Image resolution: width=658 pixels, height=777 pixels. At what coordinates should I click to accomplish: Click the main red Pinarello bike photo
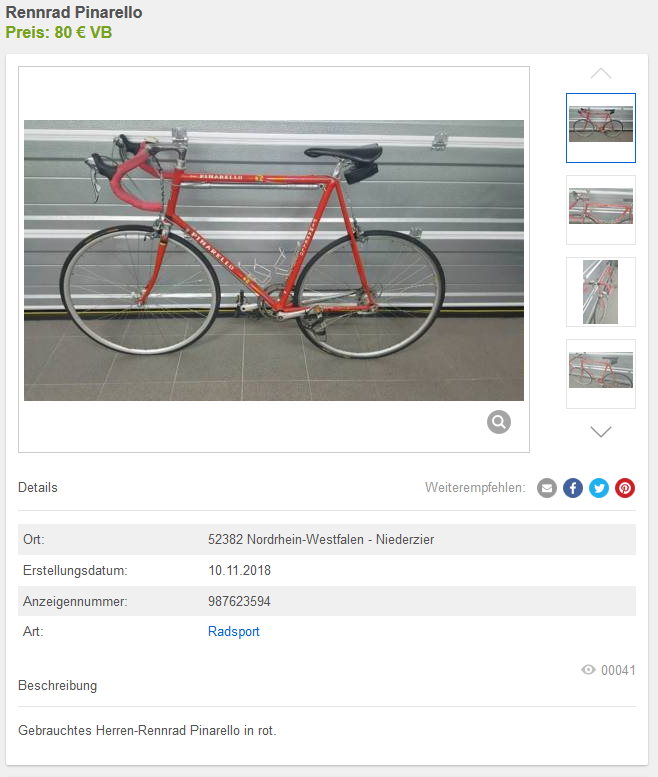click(x=274, y=260)
